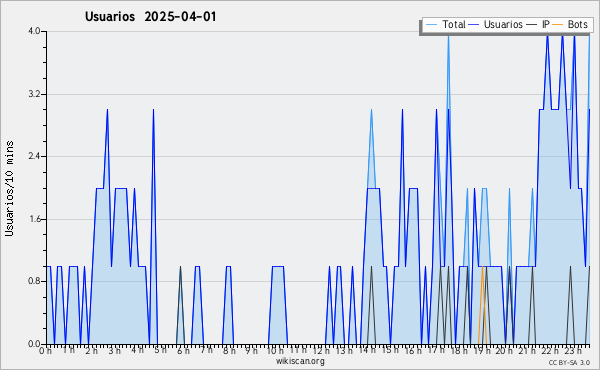Click the 0.8 y-axis value
This screenshot has height=370, width=600.
[x=34, y=281]
